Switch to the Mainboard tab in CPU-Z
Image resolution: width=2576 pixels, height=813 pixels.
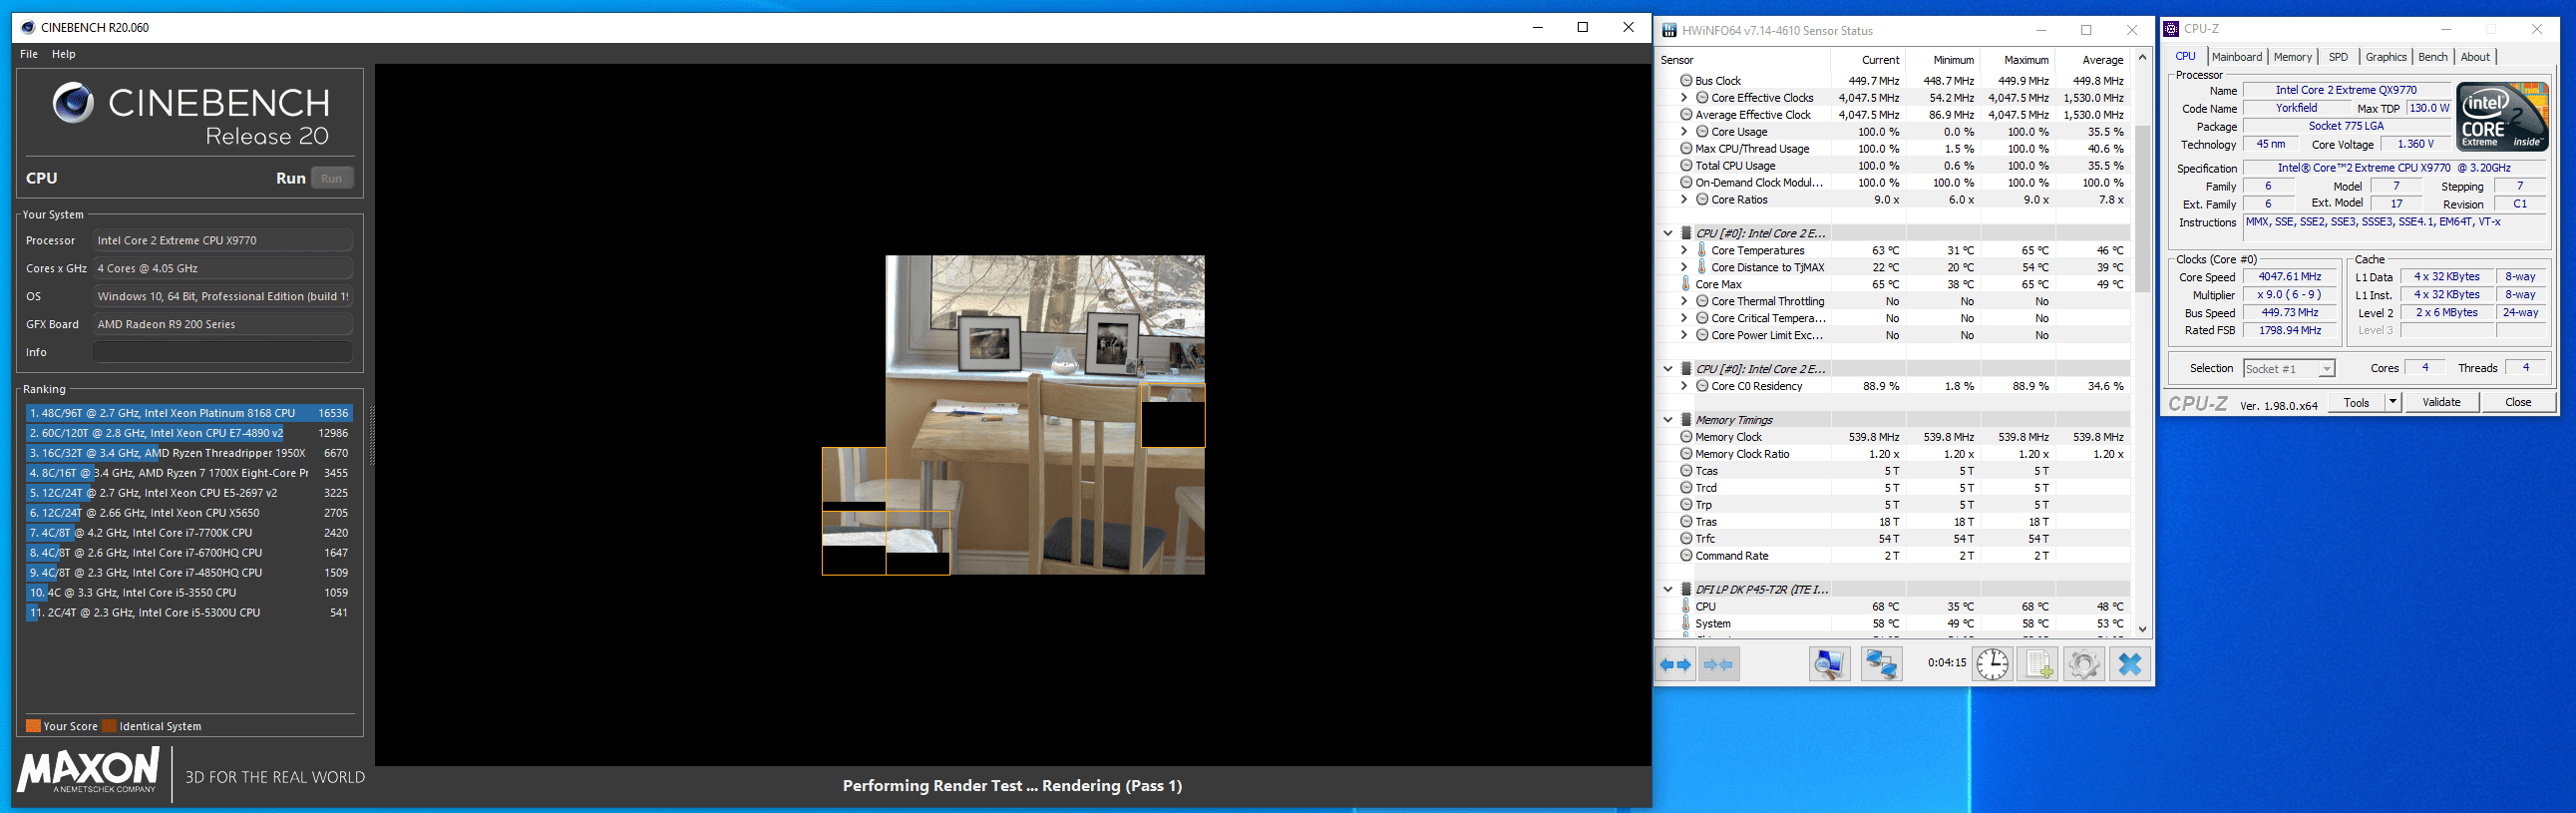[x=2236, y=57]
